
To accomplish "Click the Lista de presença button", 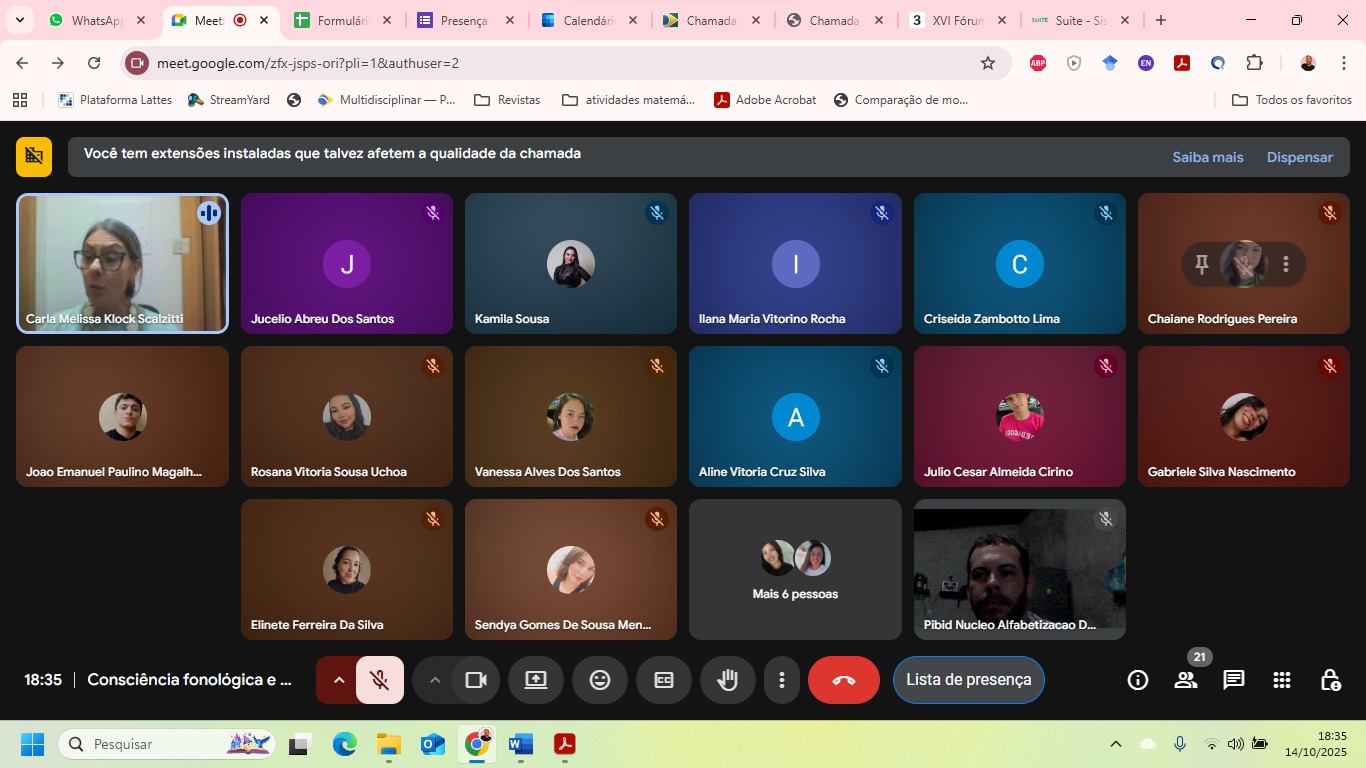I will [968, 680].
